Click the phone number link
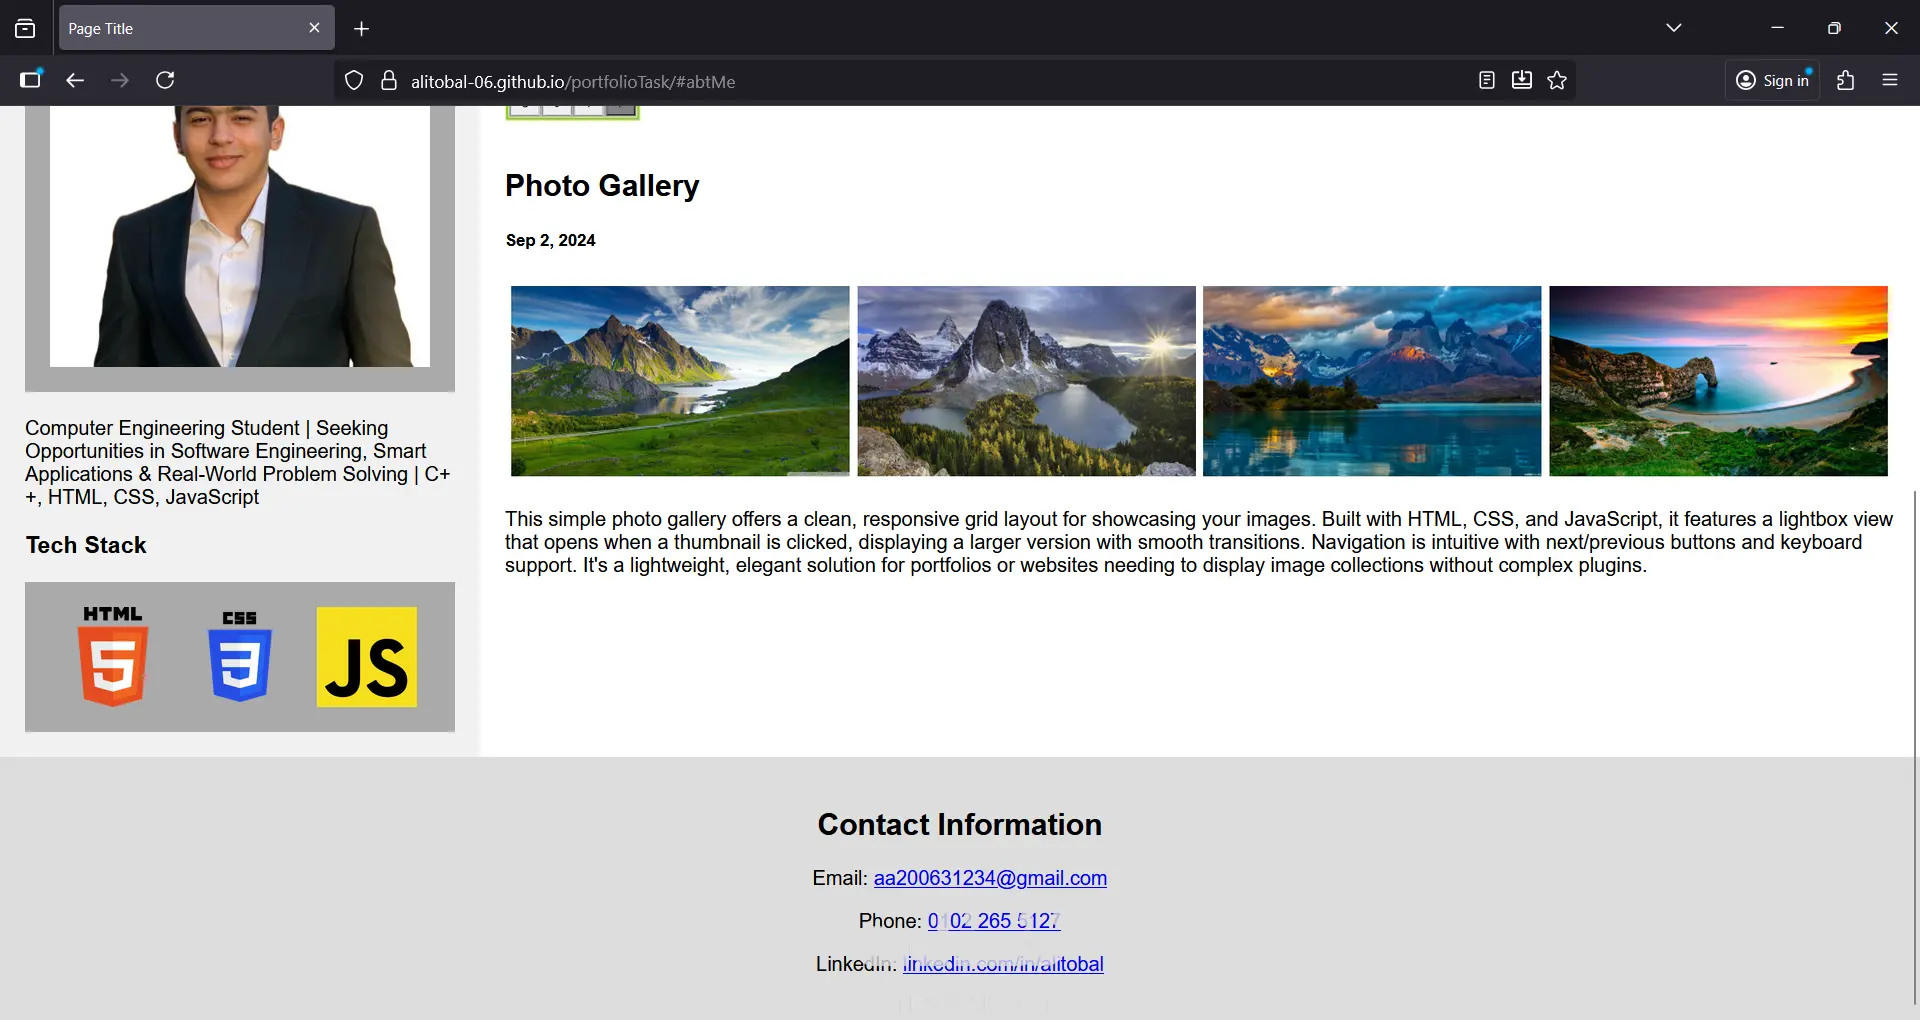The image size is (1920, 1020). pos(994,921)
